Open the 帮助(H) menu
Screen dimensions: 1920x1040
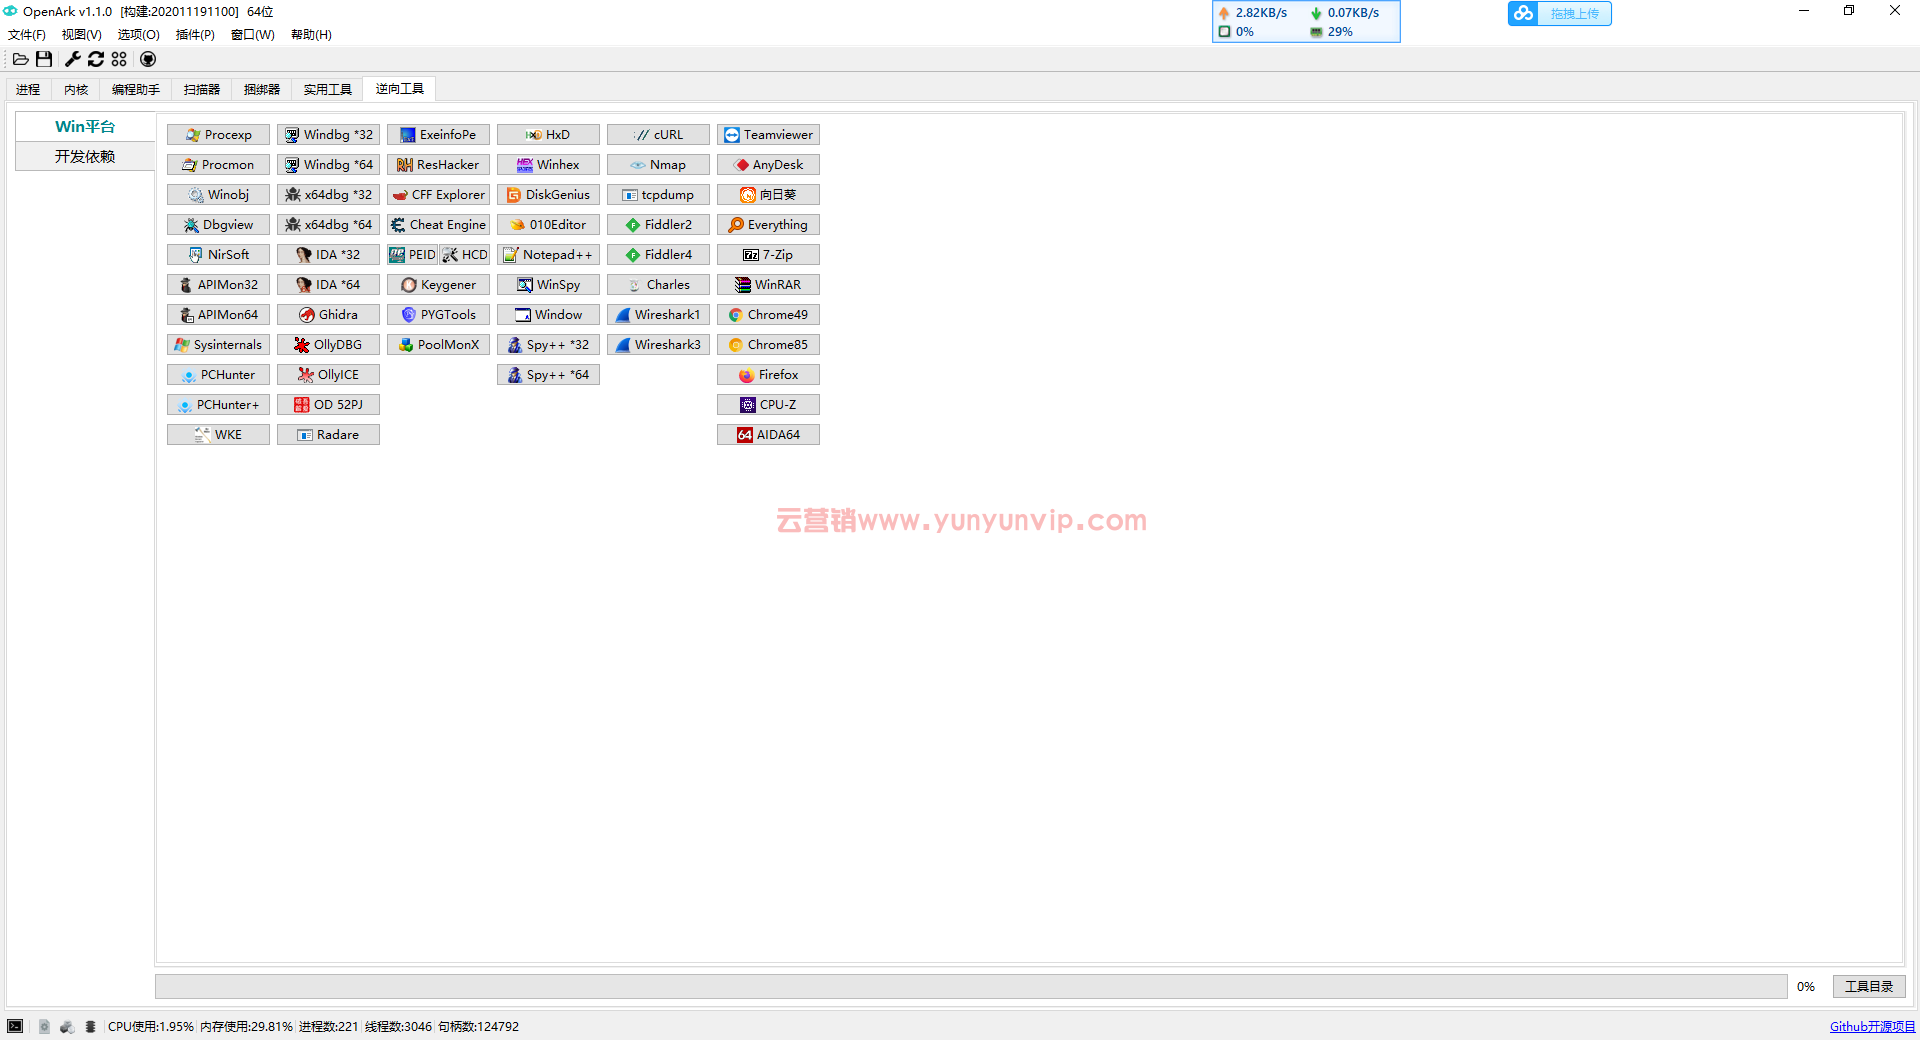point(311,35)
